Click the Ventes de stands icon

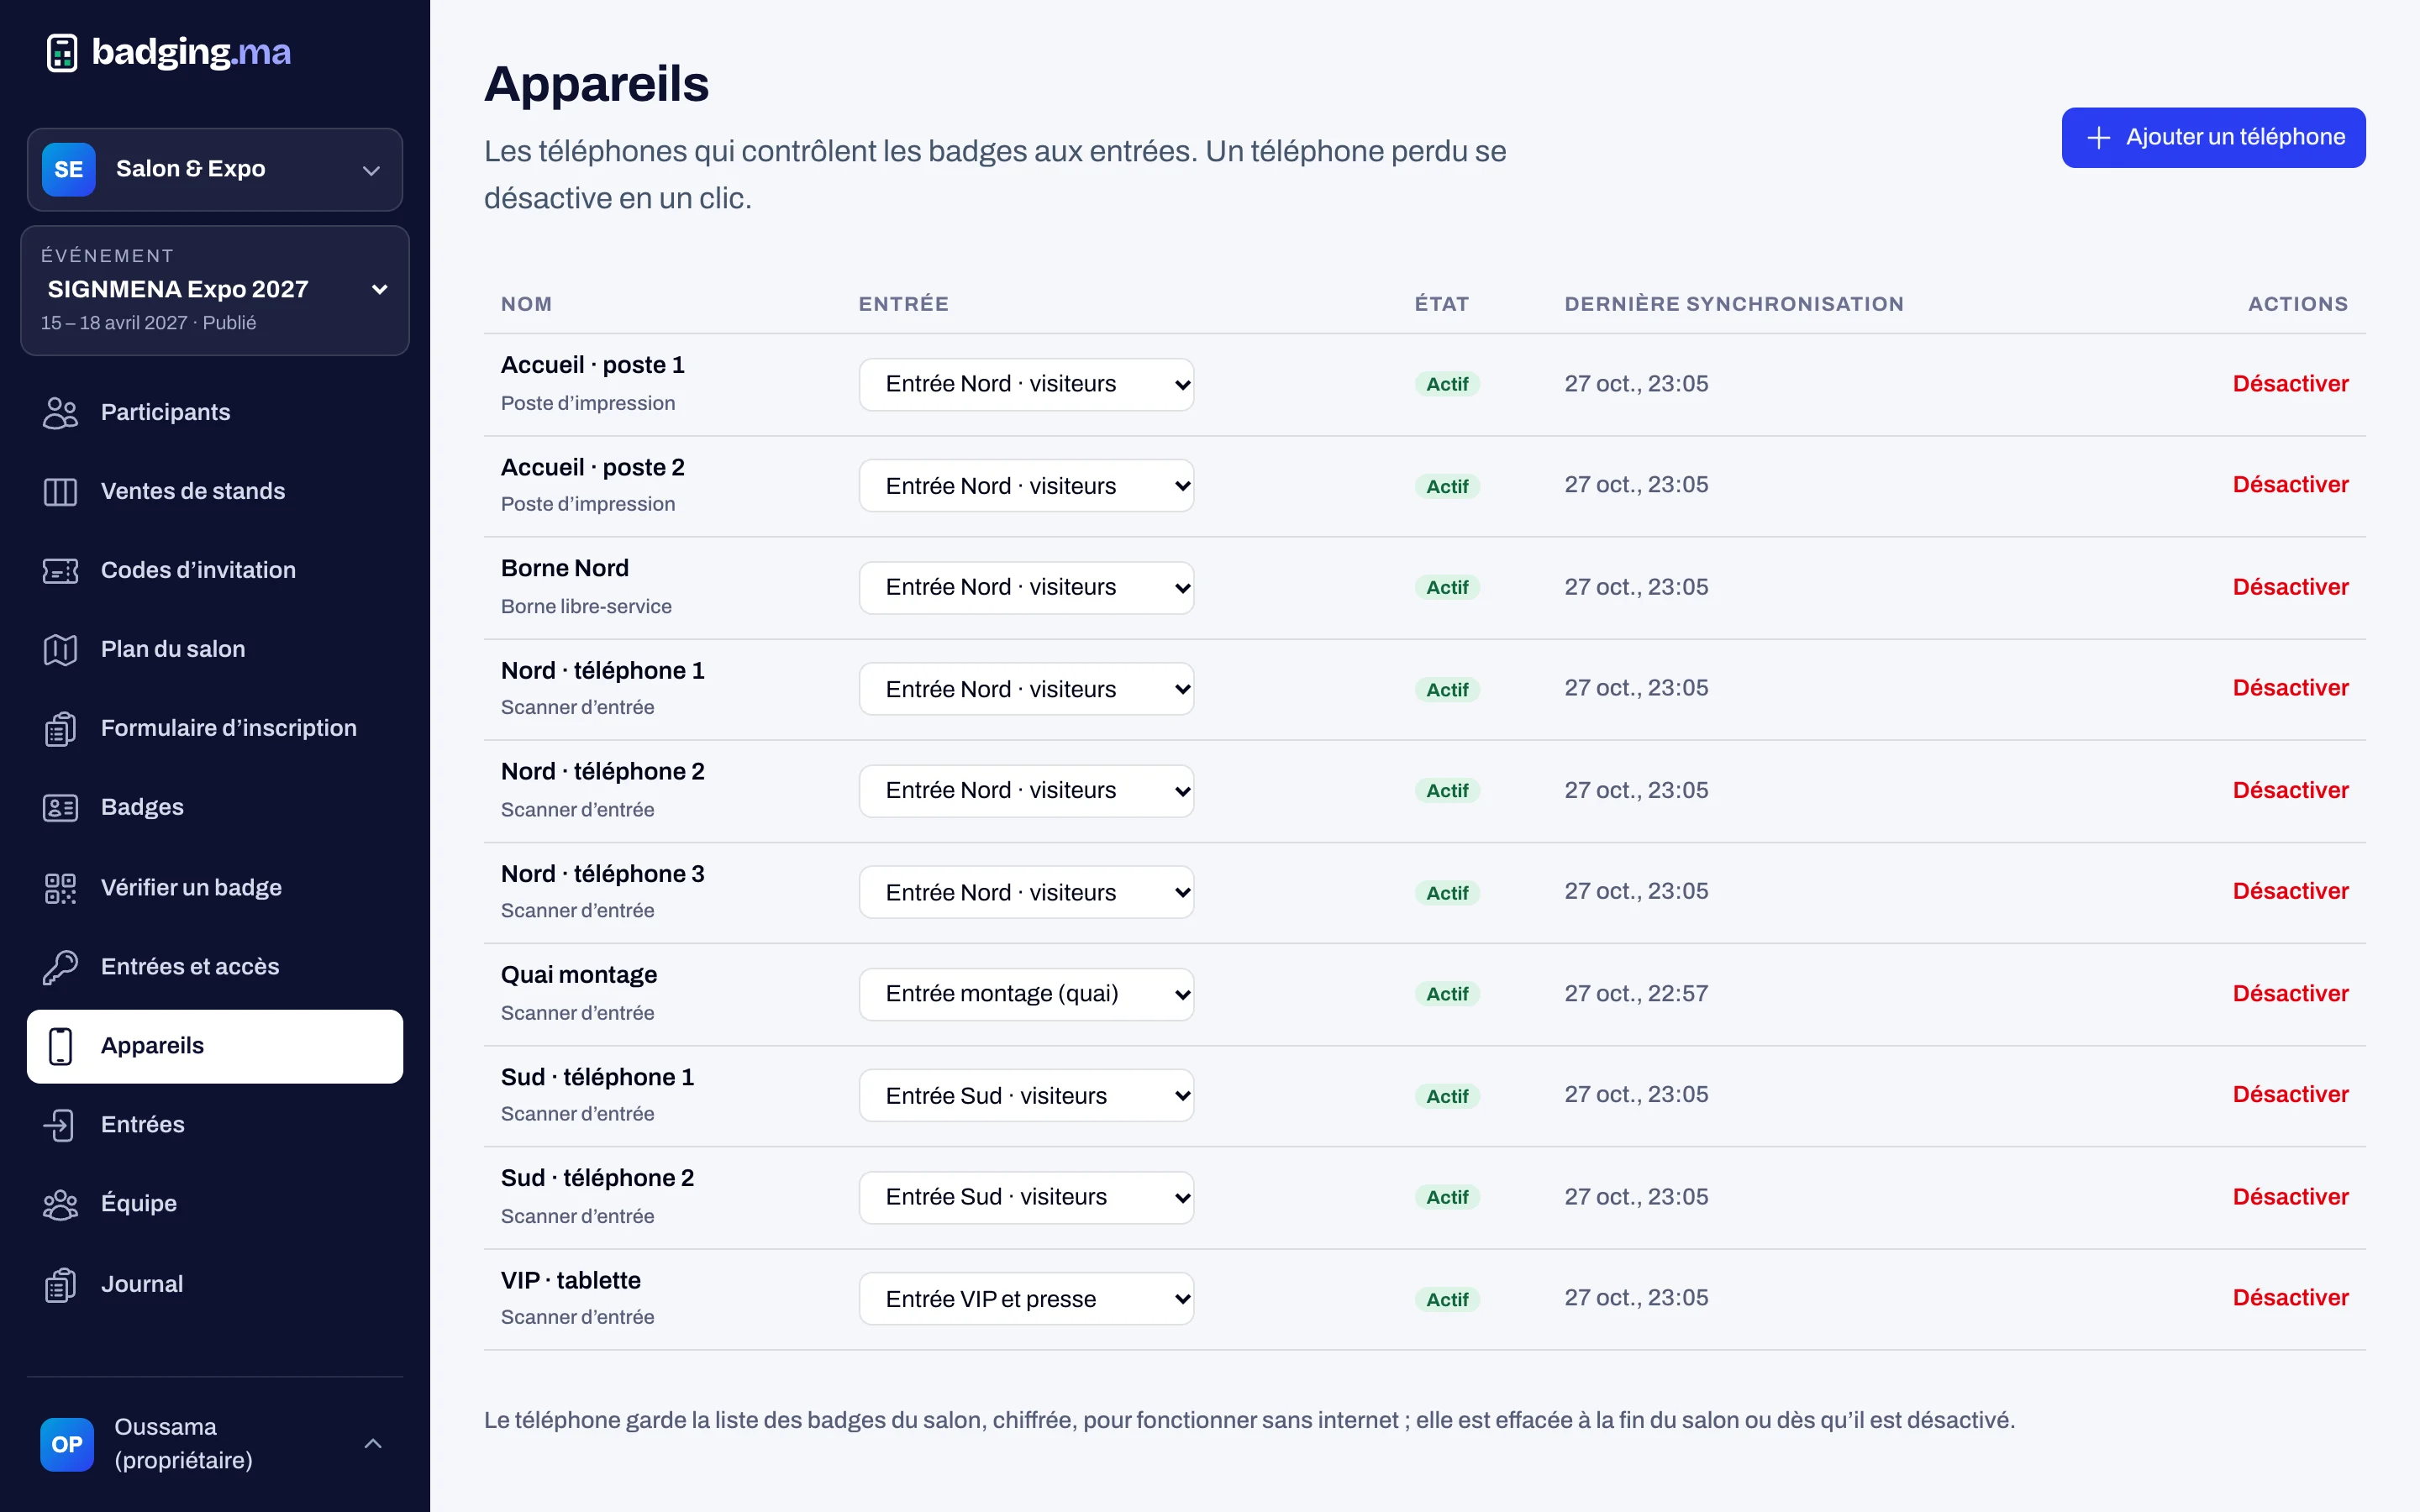click(60, 491)
